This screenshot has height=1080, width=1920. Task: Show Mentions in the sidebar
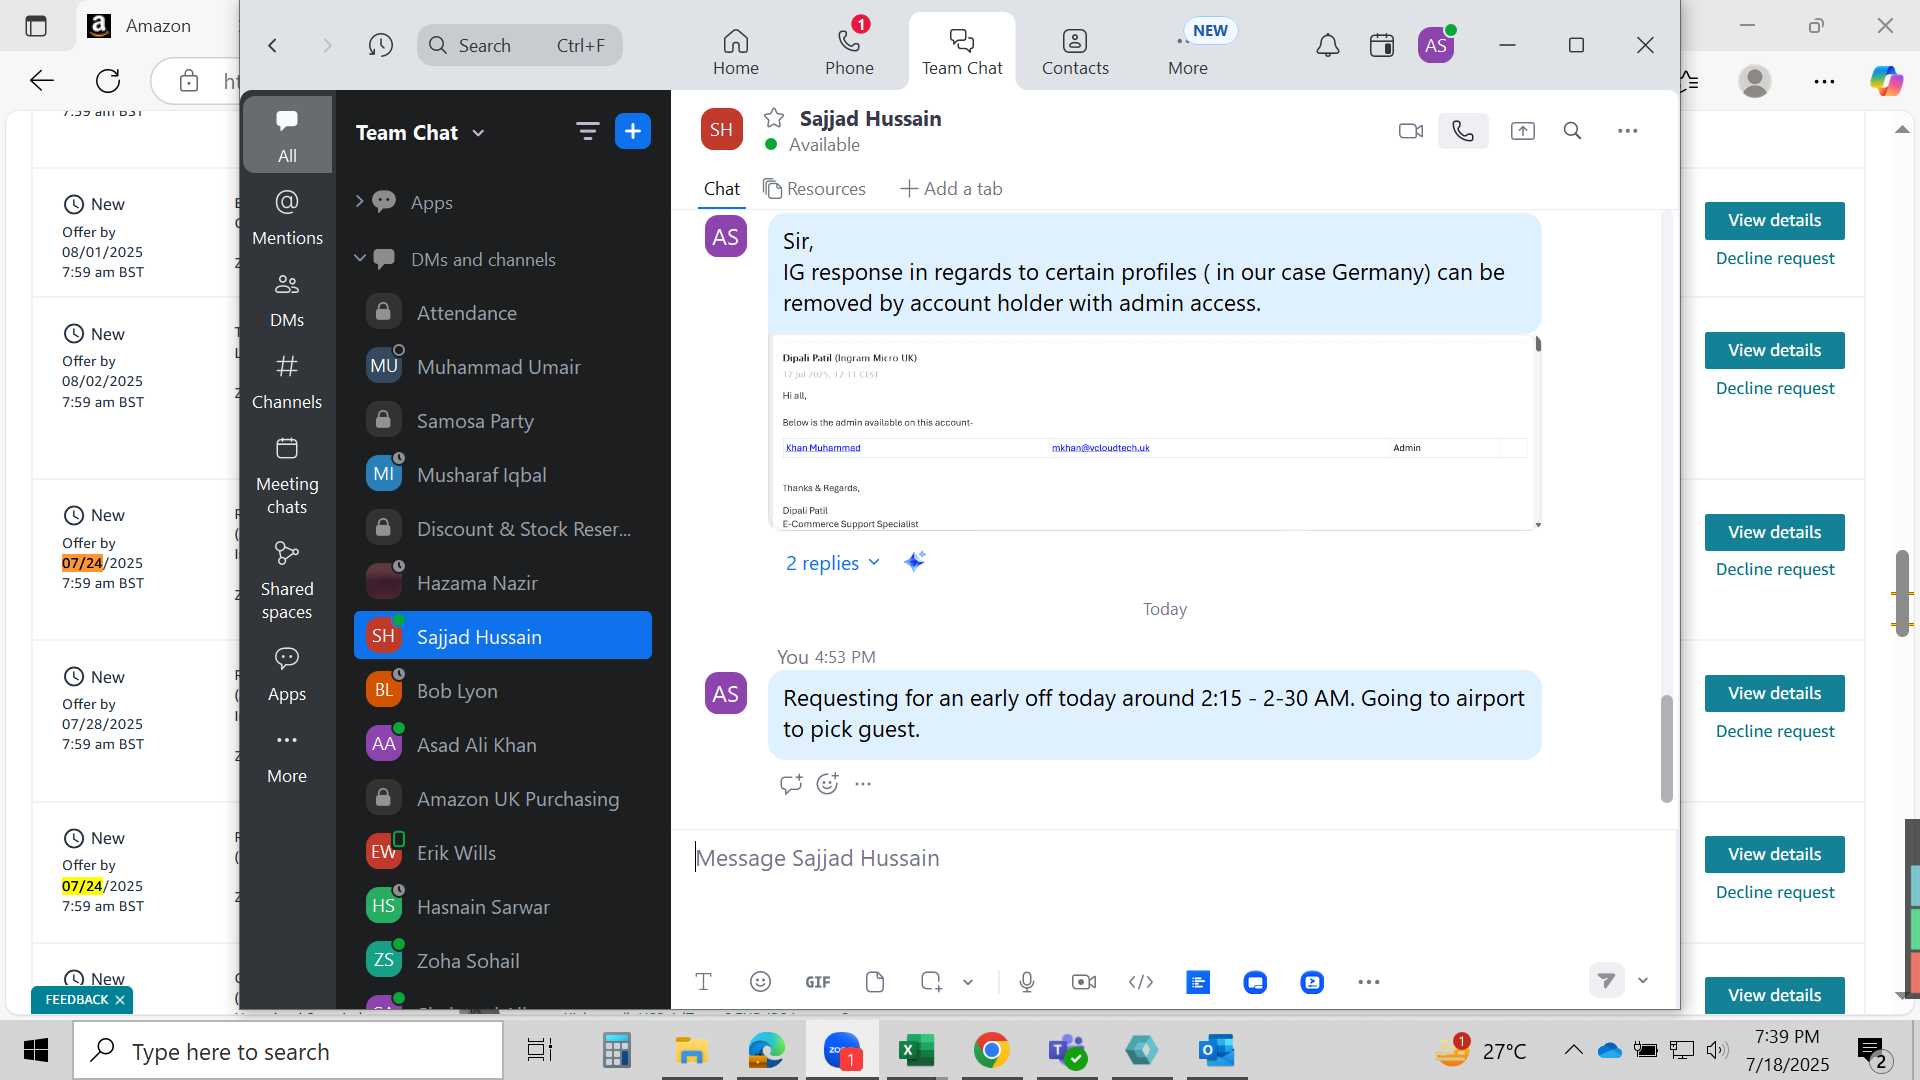[287, 219]
